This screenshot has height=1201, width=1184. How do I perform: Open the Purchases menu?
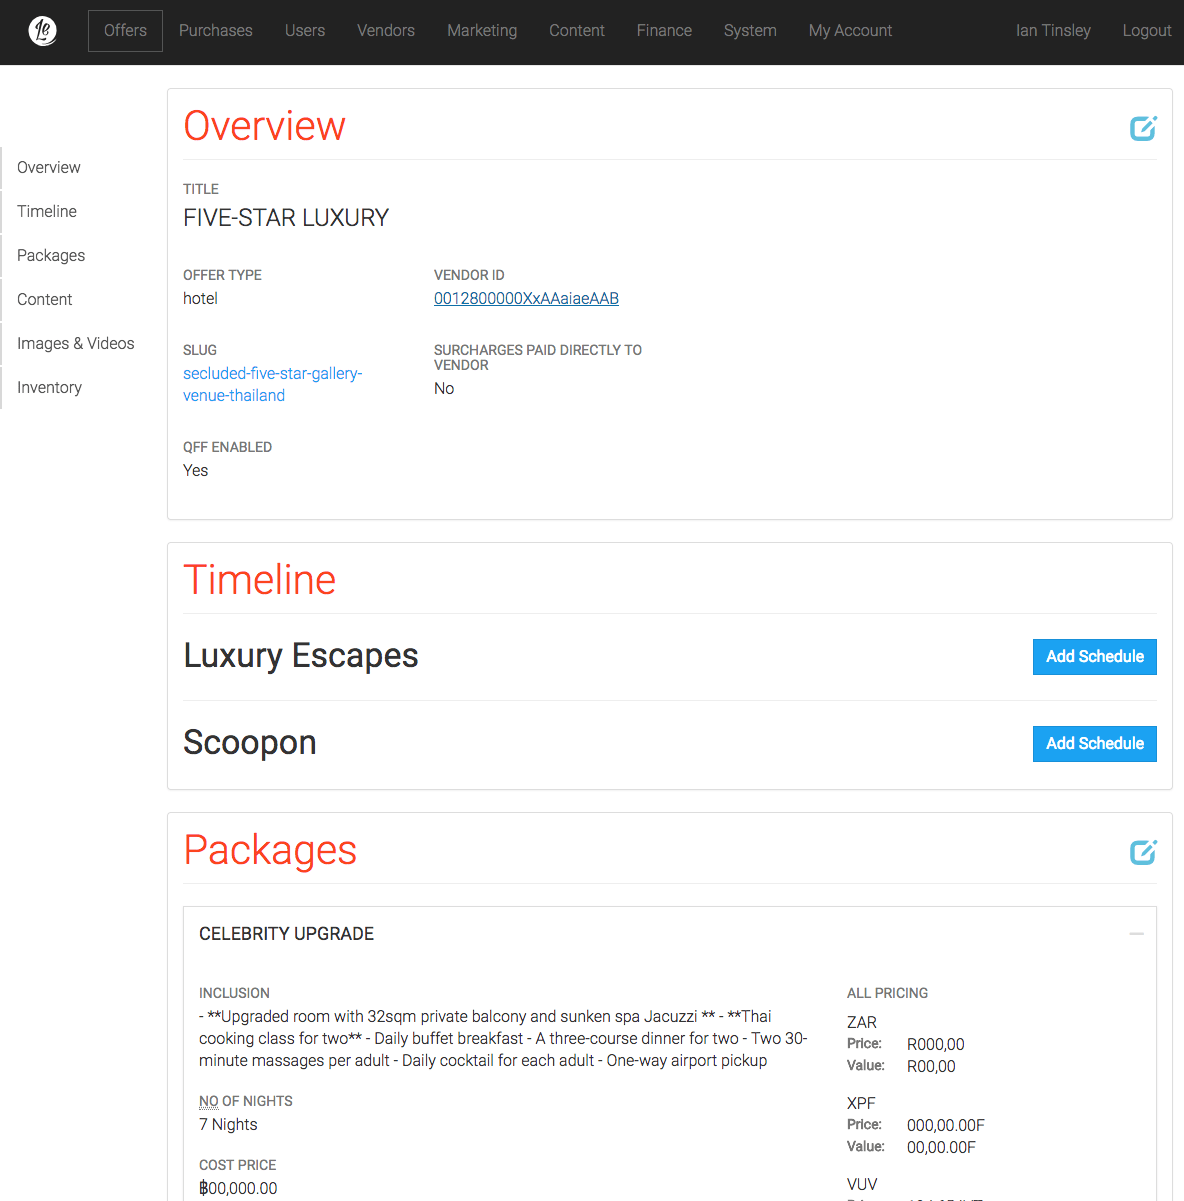pyautogui.click(x=215, y=31)
